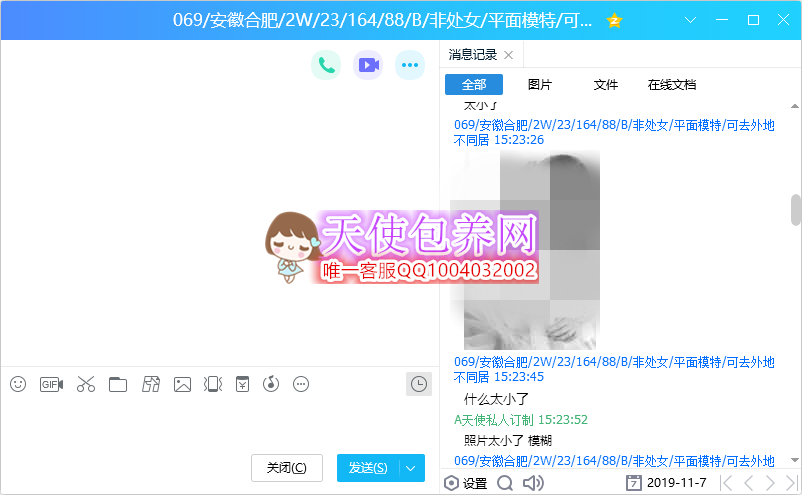Open the send file folder icon
The image size is (802, 495).
[x=118, y=384]
